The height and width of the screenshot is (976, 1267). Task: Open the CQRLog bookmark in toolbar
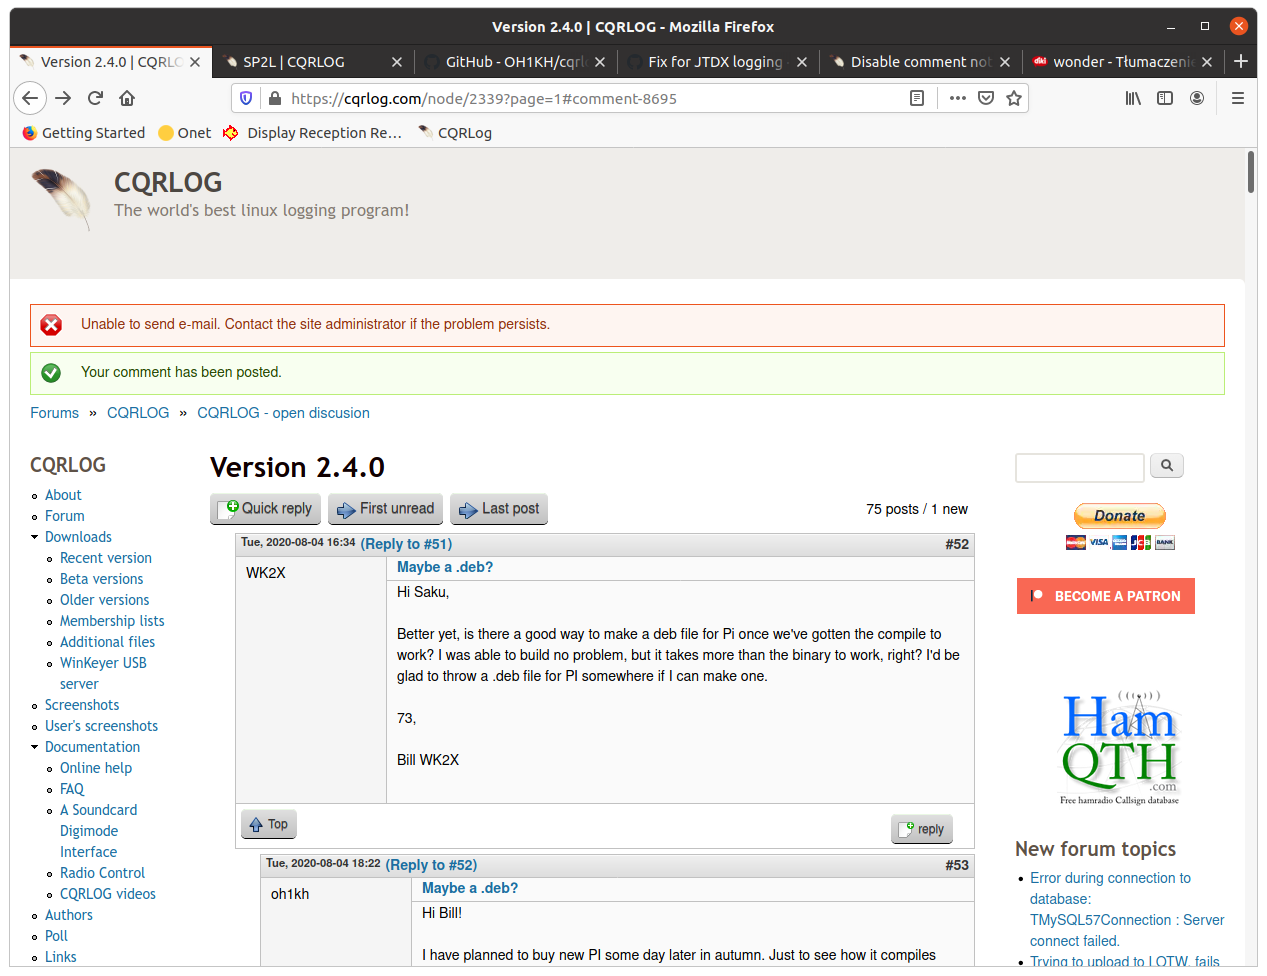(455, 133)
